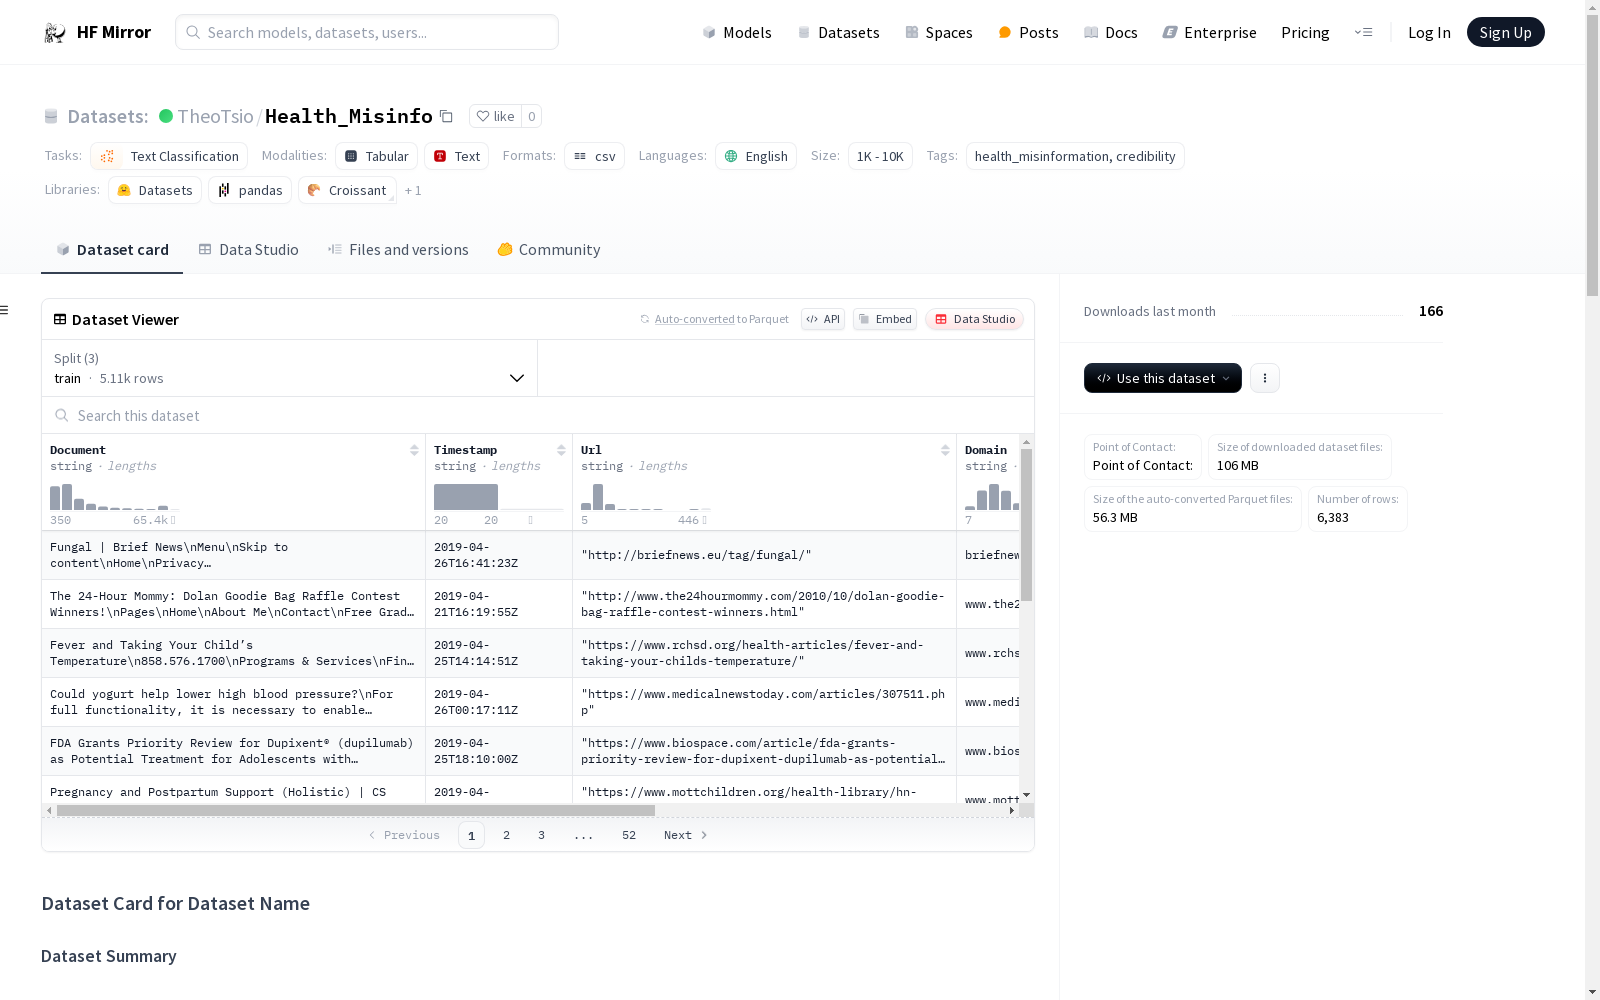Open left sidebar hamburger icon

pos(4,310)
